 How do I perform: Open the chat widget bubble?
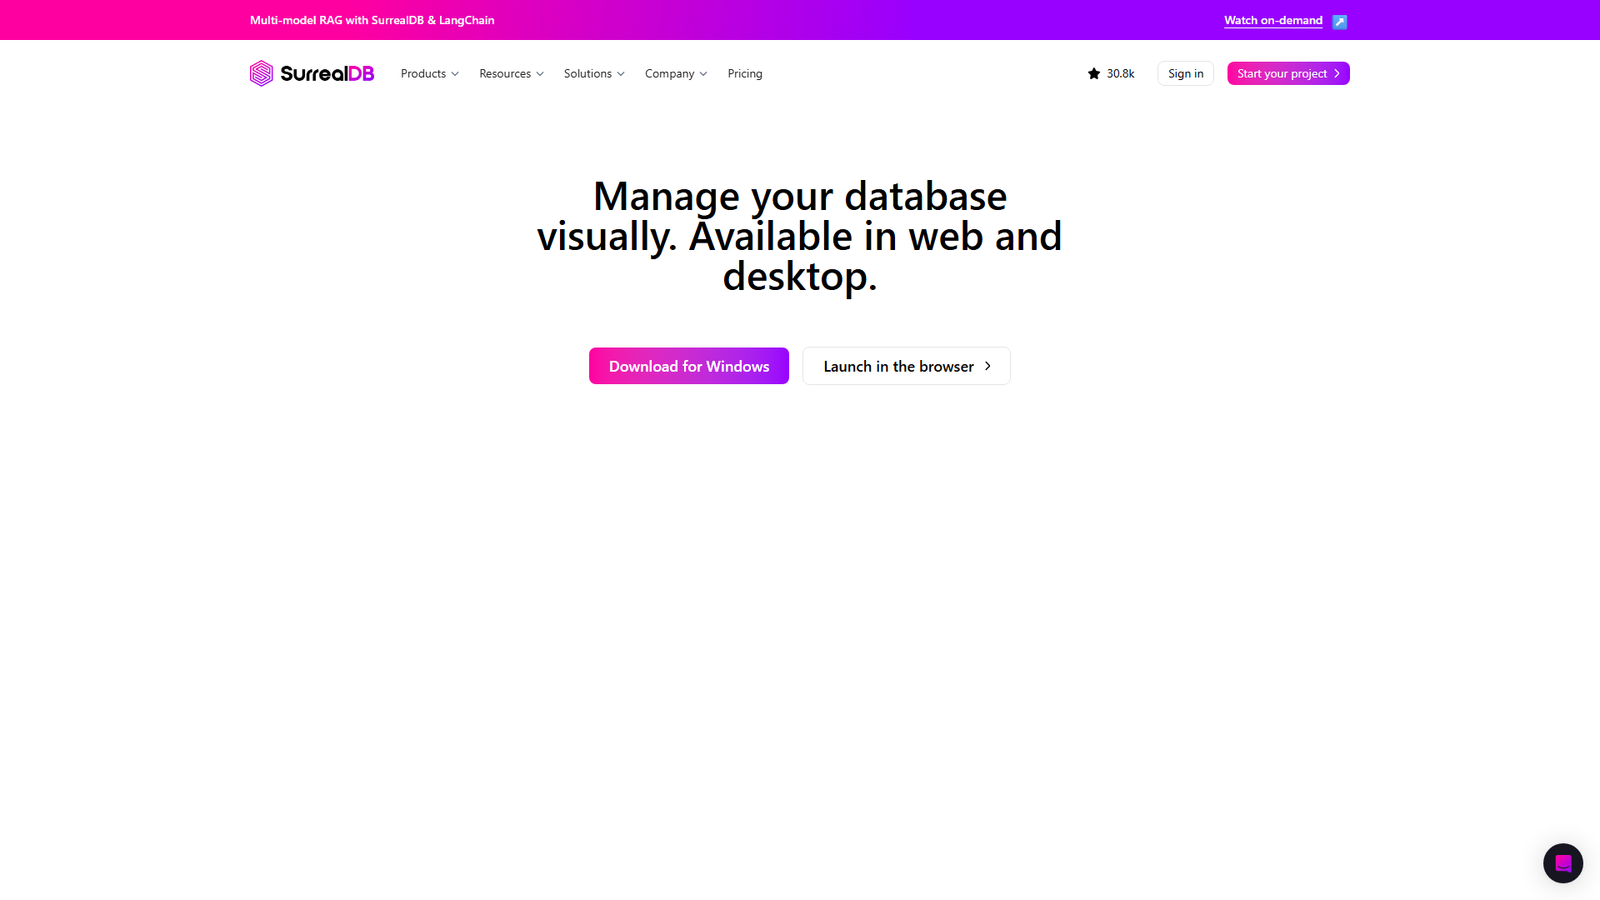click(x=1562, y=863)
